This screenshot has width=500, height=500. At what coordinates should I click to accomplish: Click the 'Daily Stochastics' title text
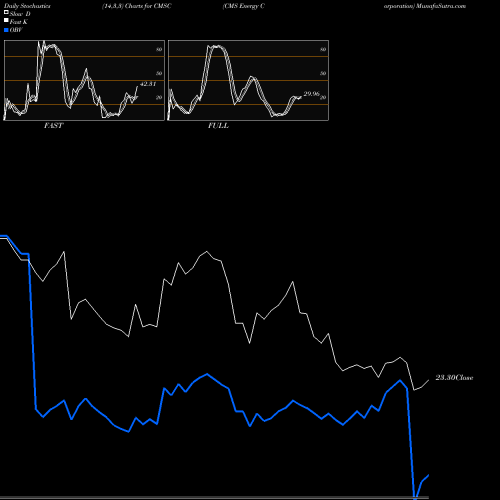(x=27, y=6)
